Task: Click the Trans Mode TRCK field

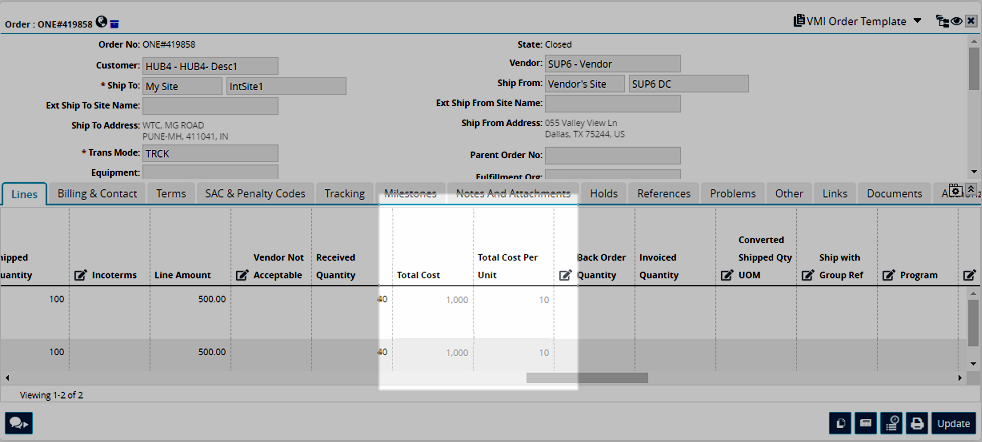Action: coord(210,153)
